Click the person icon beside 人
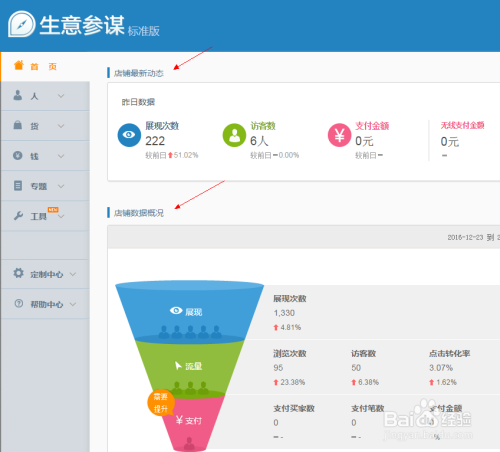 [x=18, y=95]
